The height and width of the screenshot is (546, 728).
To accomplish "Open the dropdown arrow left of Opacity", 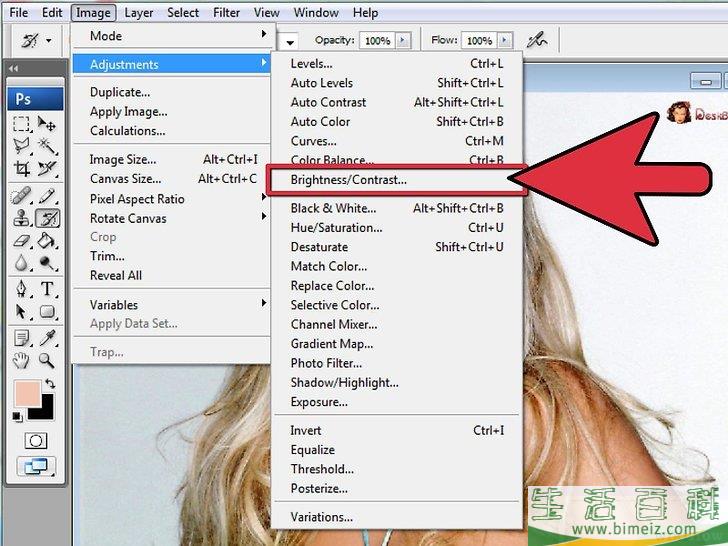I will tap(290, 42).
